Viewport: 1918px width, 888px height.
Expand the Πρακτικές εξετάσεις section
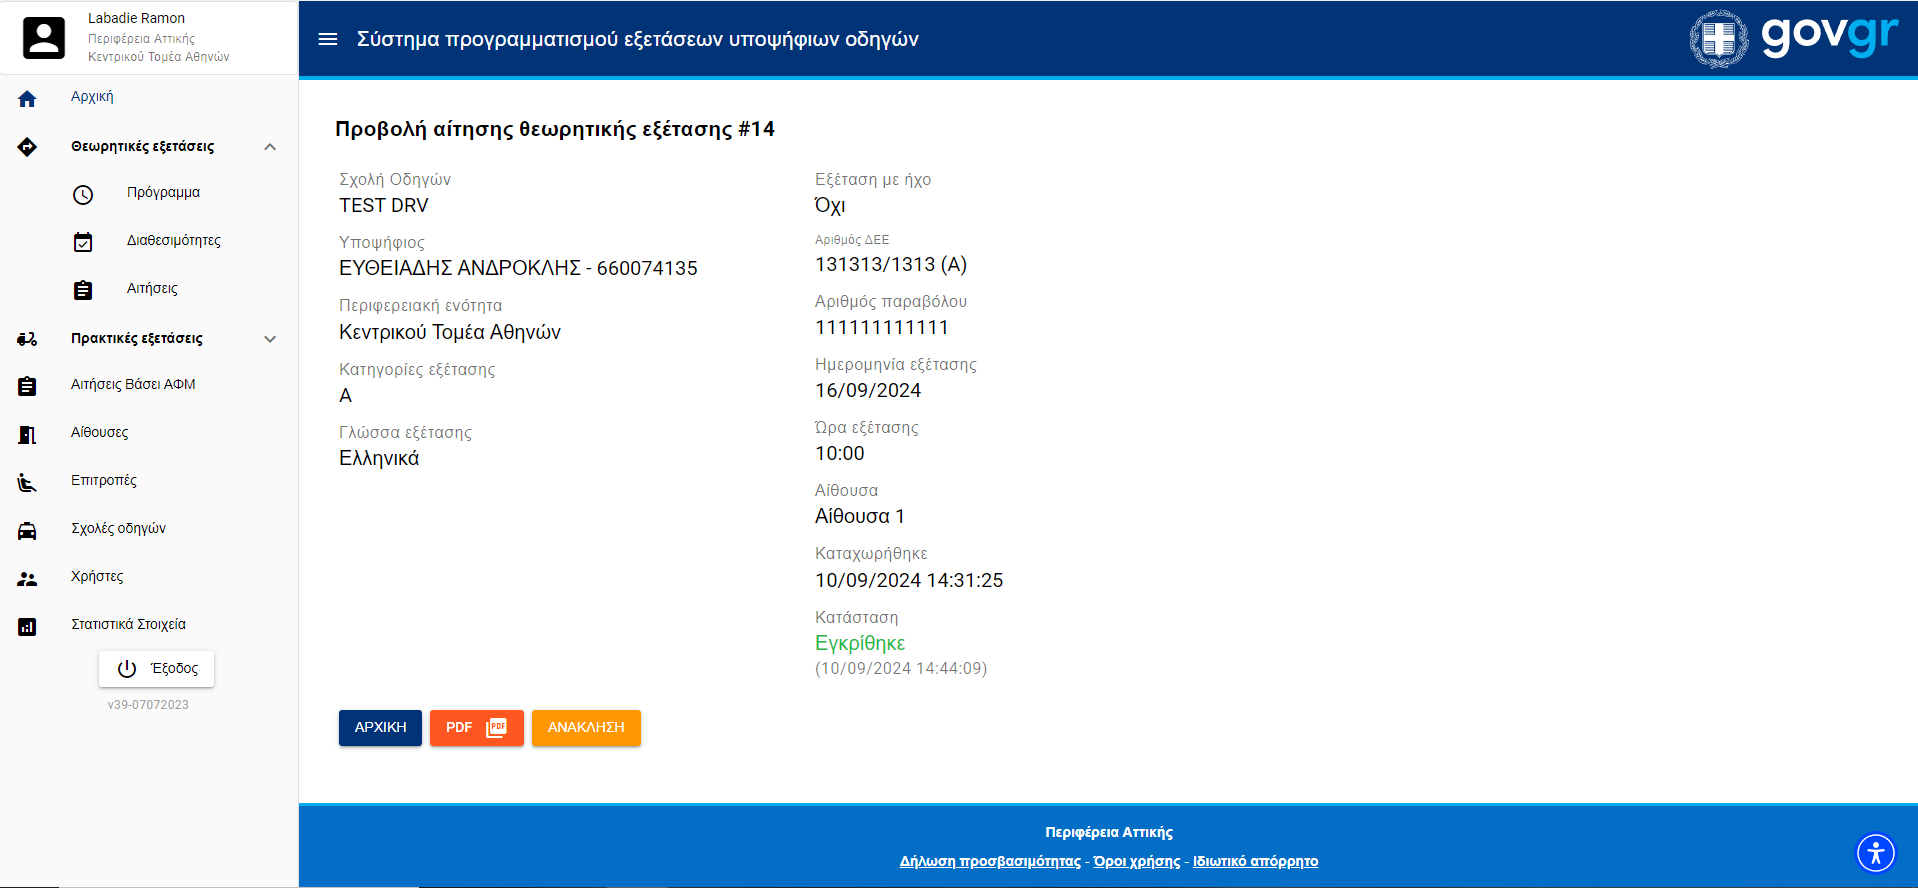(x=270, y=339)
